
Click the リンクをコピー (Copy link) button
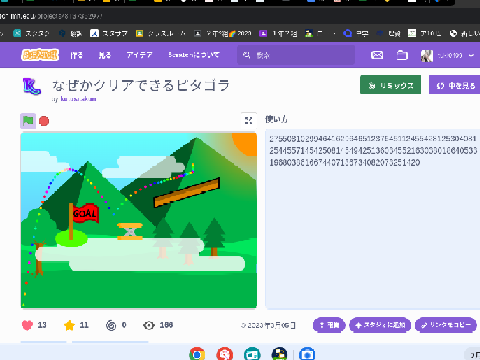(x=446, y=325)
